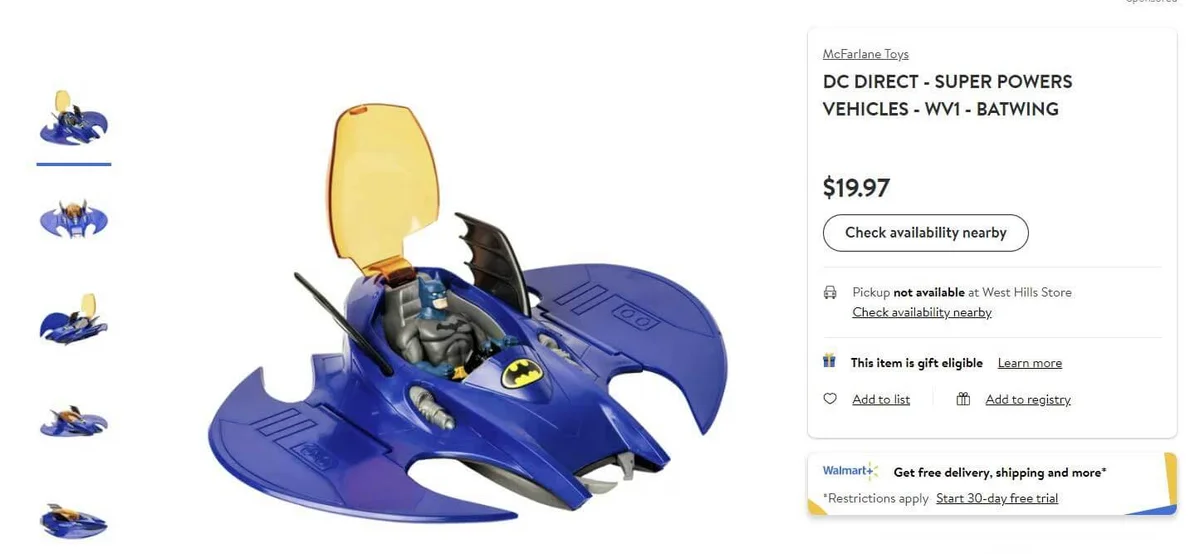Select the second Batwing thumbnail image

point(74,219)
